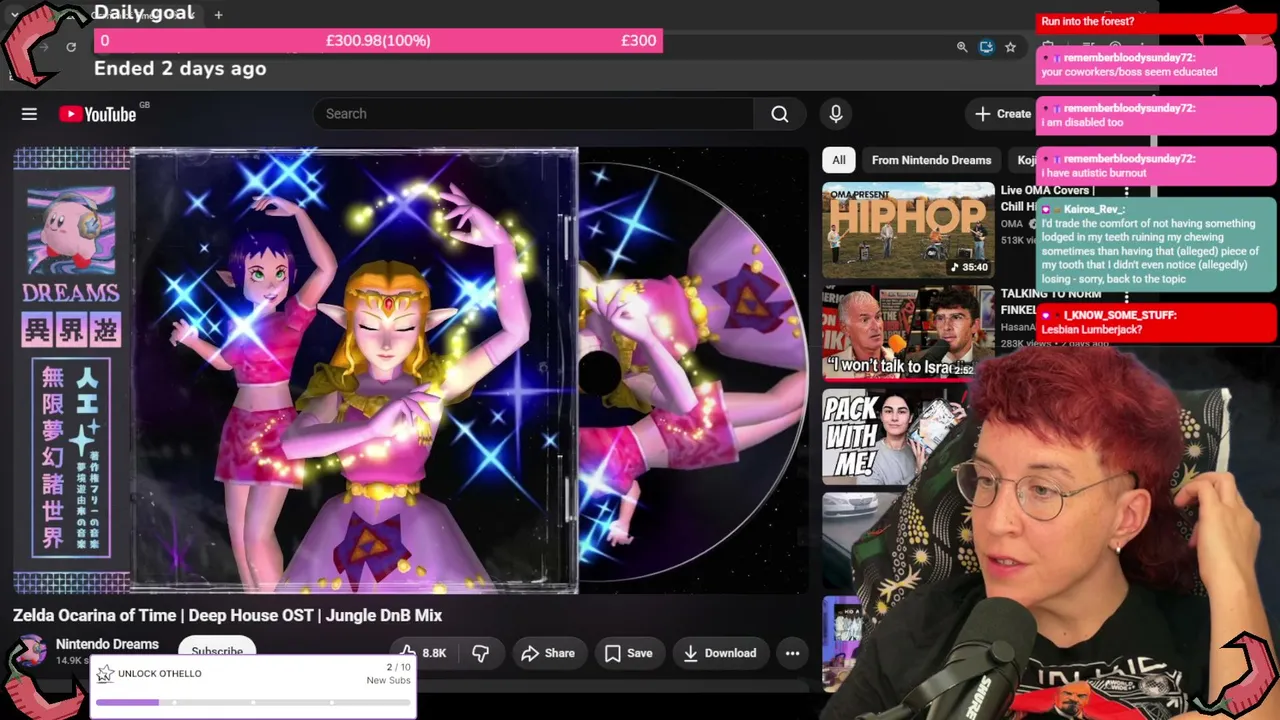Click the chat message "i have autistic burnout"
This screenshot has width=1280, height=720.
tap(1093, 173)
